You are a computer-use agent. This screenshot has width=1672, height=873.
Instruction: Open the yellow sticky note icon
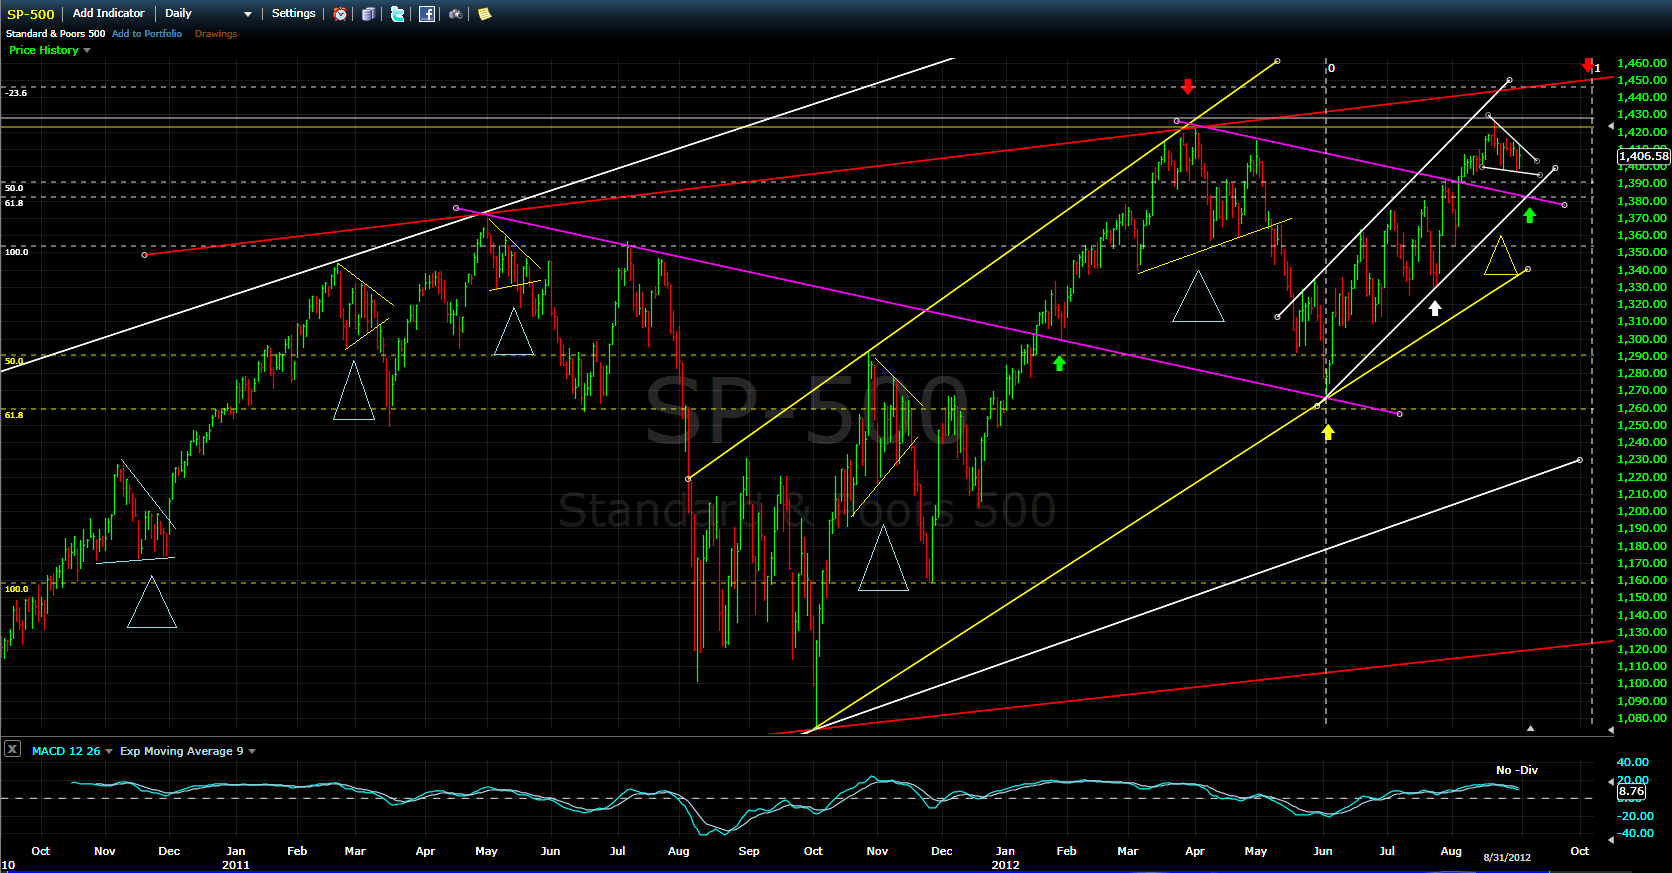[x=485, y=14]
